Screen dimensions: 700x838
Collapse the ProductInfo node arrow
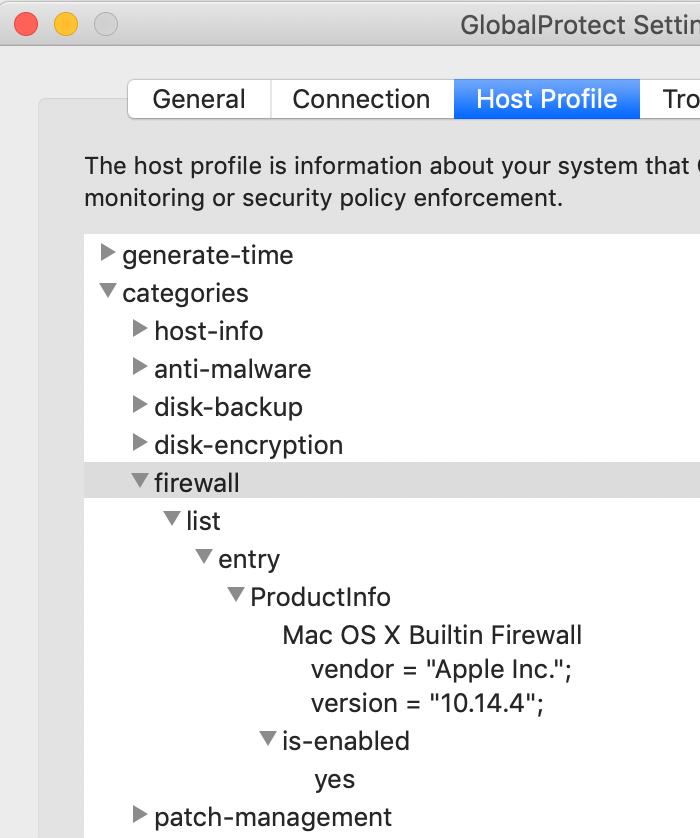(x=236, y=594)
